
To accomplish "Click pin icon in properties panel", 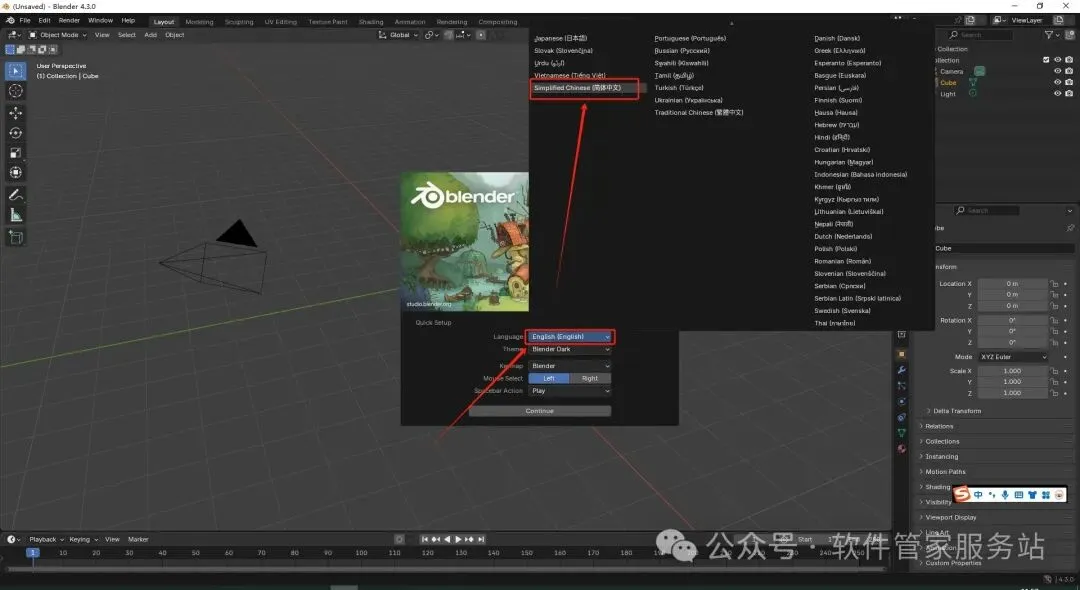I will pos(1070,228).
